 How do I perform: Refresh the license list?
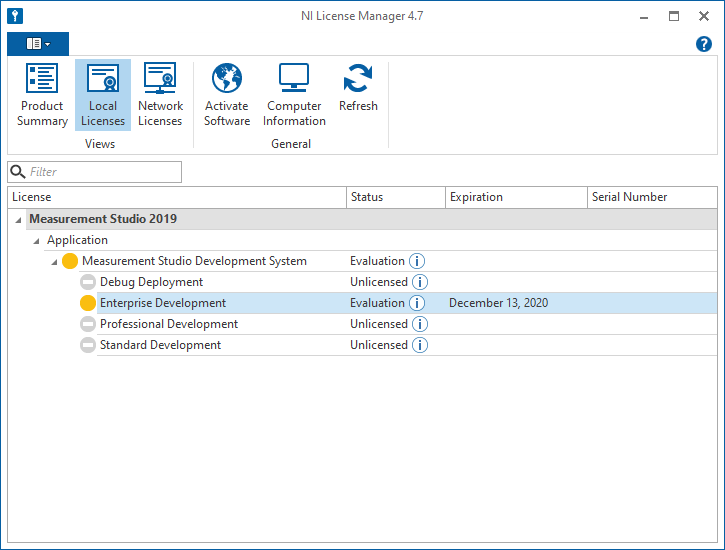point(358,88)
